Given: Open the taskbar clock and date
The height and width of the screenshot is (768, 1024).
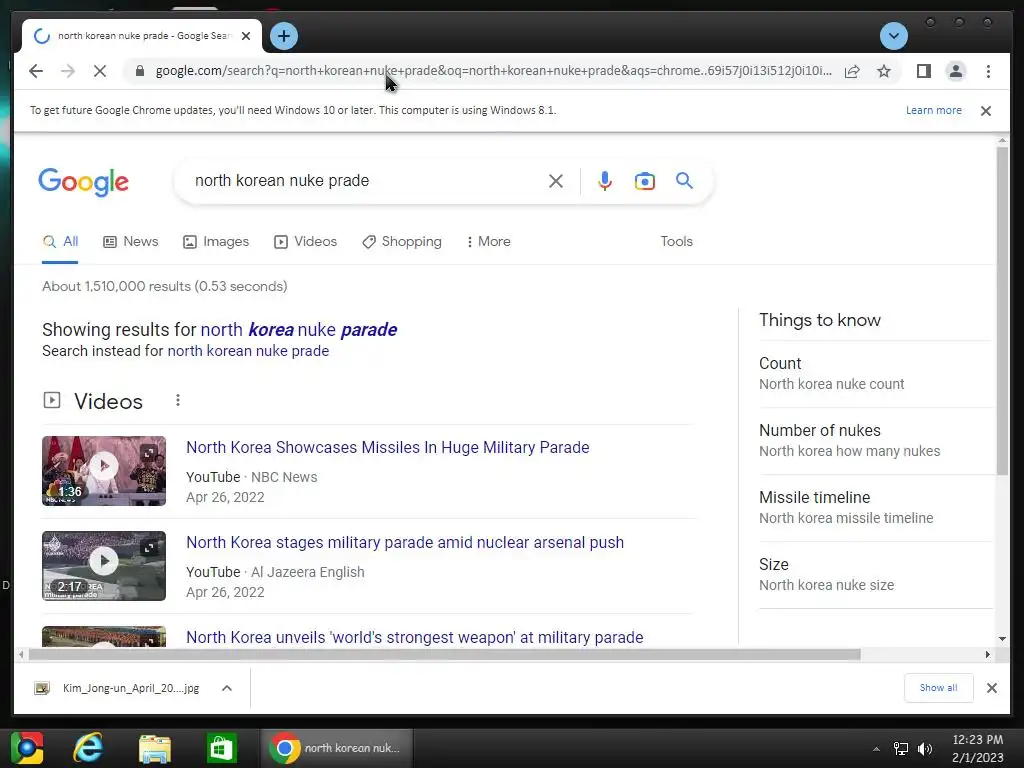Looking at the screenshot, I should coord(978,749).
